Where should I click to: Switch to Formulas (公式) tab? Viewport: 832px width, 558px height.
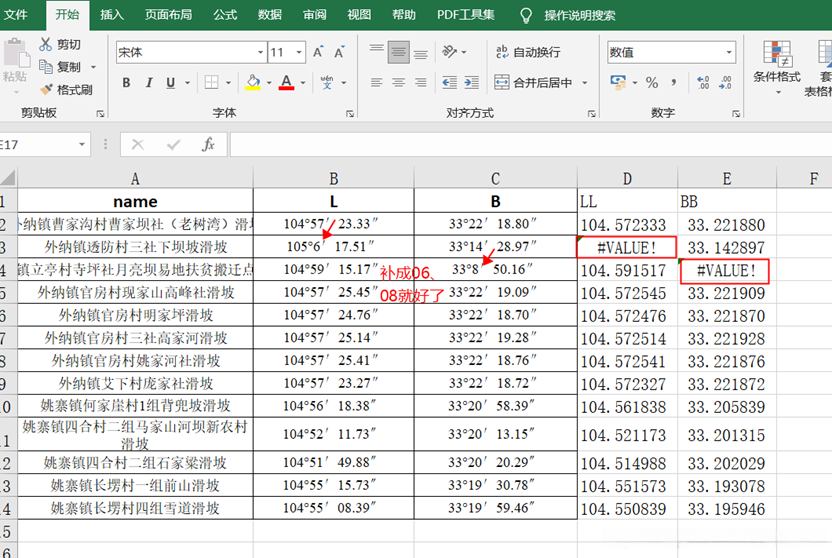pos(225,15)
